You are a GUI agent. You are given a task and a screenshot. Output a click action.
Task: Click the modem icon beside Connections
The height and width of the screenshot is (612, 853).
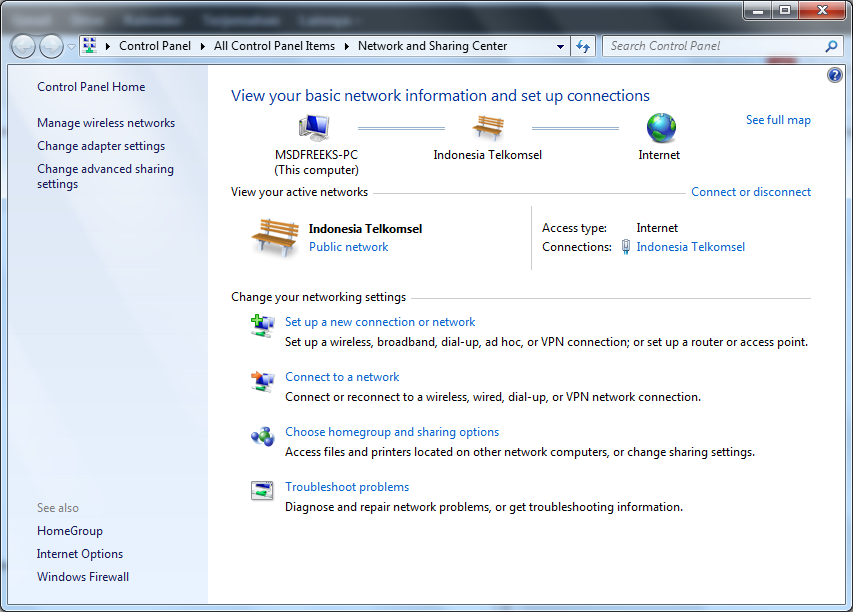pyautogui.click(x=626, y=247)
